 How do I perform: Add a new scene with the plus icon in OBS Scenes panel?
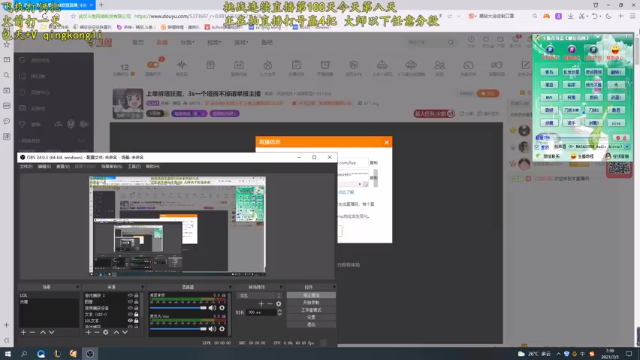(23, 332)
